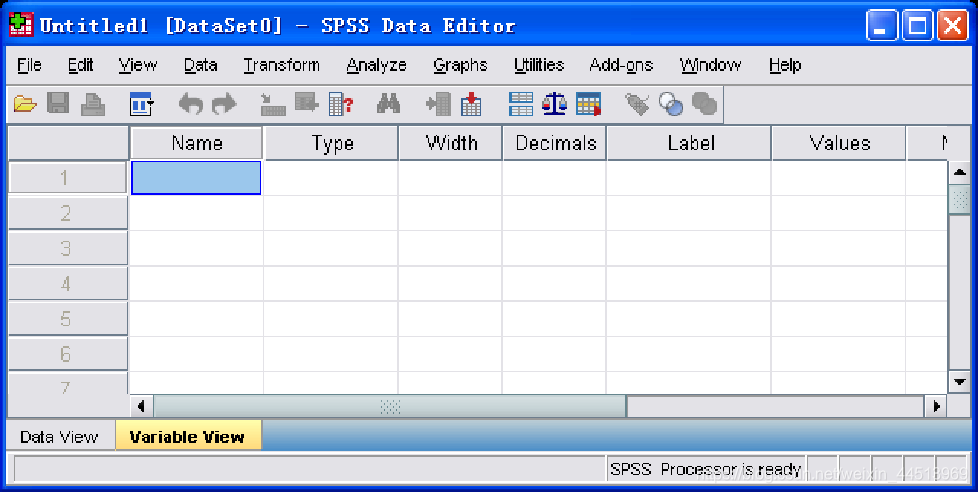Open the File menu
978x493 pixels.
pos(29,65)
